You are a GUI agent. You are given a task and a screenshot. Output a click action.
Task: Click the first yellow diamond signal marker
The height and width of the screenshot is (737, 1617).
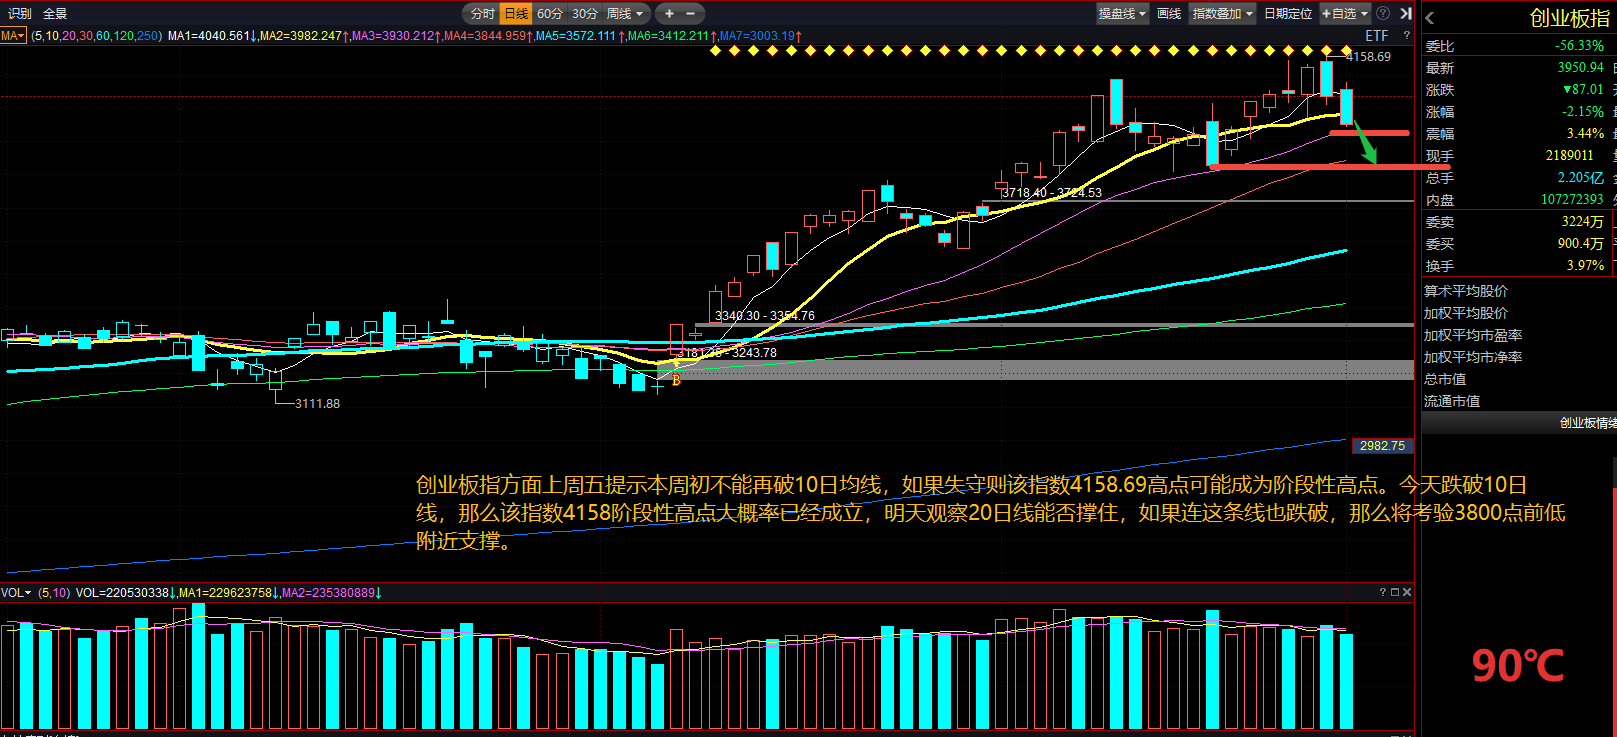pyautogui.click(x=715, y=51)
